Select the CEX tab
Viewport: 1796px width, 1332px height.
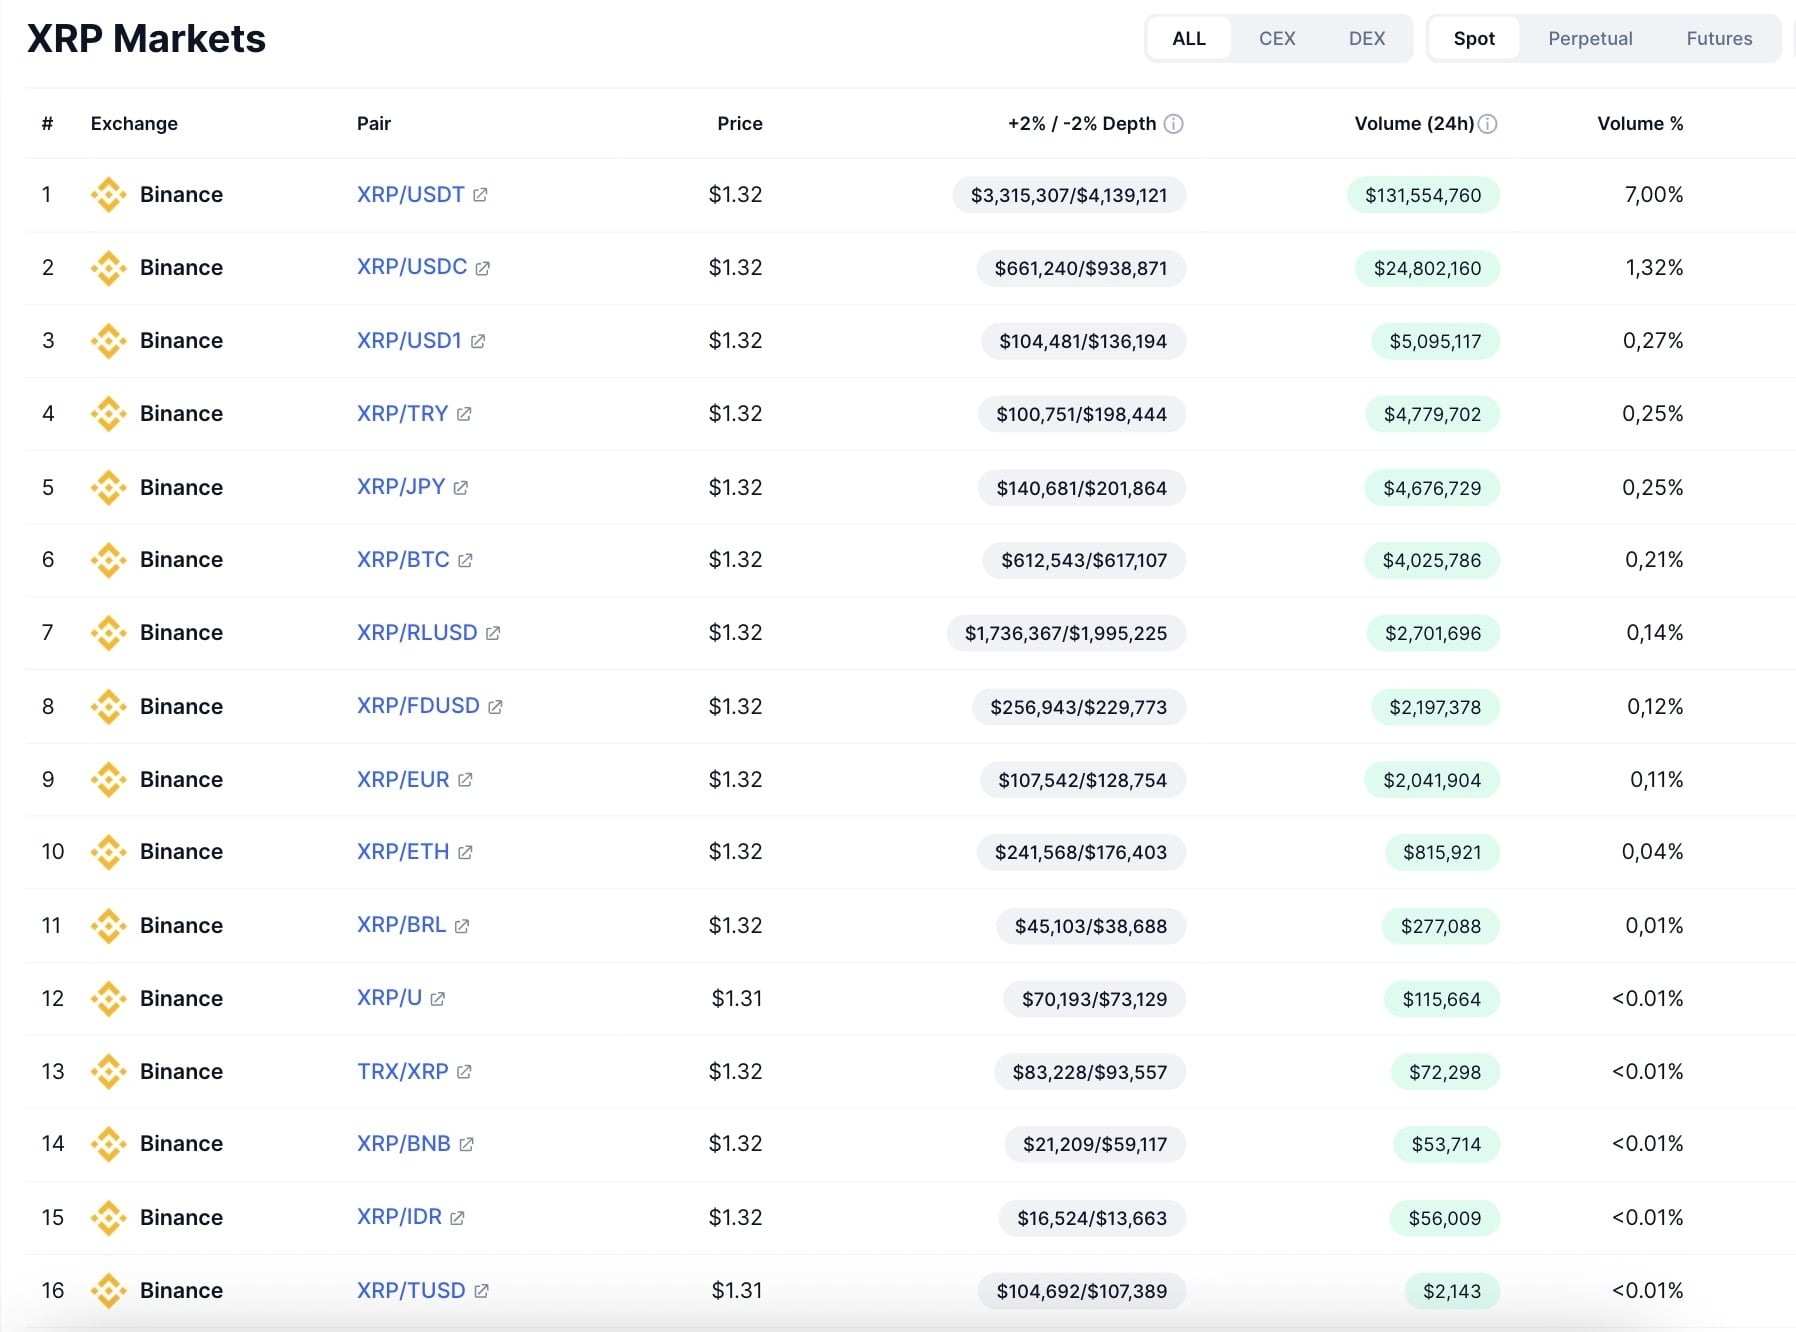(1277, 38)
